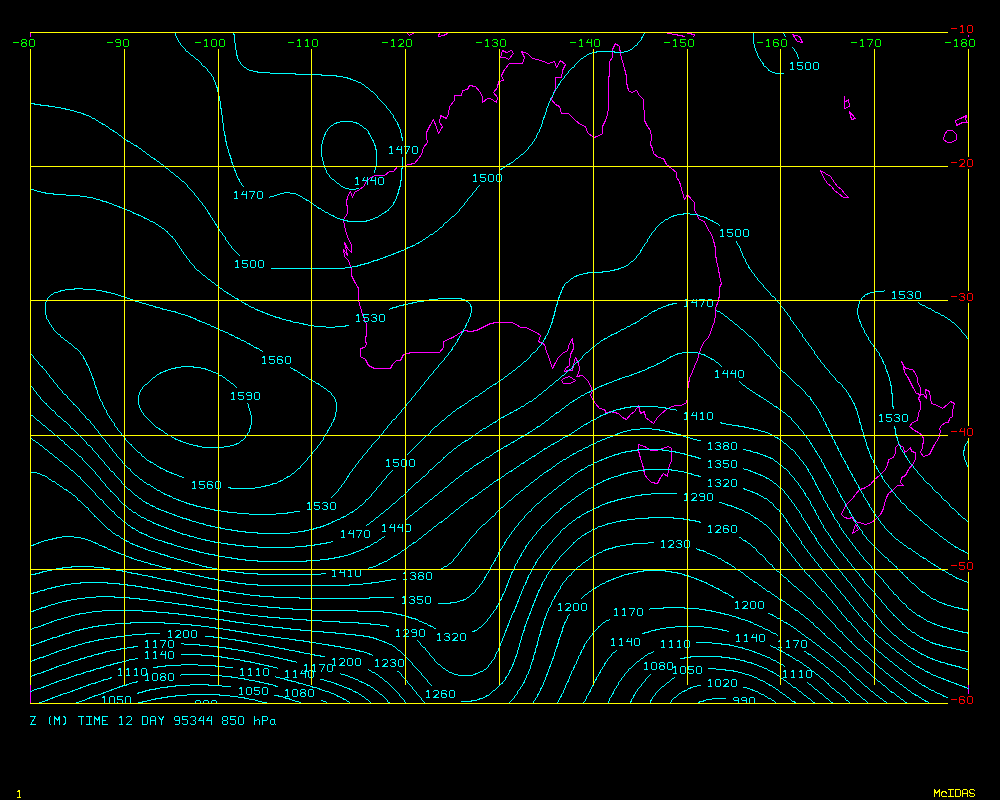Click the -160 longitude label
The width and height of the screenshot is (1000, 800).
[773, 43]
